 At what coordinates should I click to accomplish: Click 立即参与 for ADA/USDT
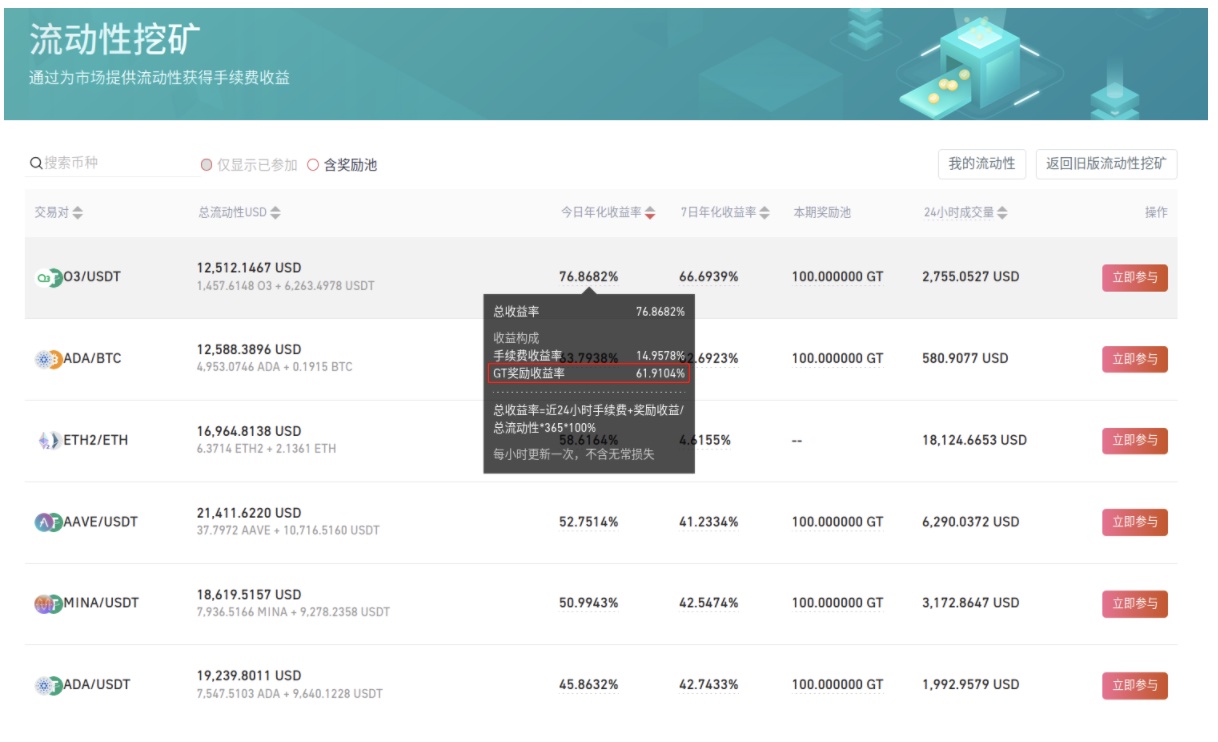pyautogui.click(x=1135, y=685)
